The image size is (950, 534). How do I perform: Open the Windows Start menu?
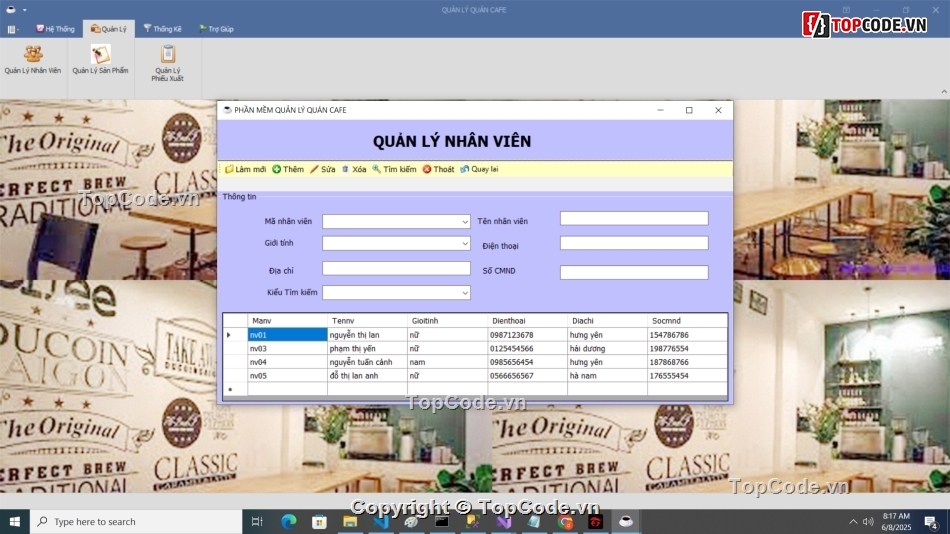pyautogui.click(x=15, y=521)
